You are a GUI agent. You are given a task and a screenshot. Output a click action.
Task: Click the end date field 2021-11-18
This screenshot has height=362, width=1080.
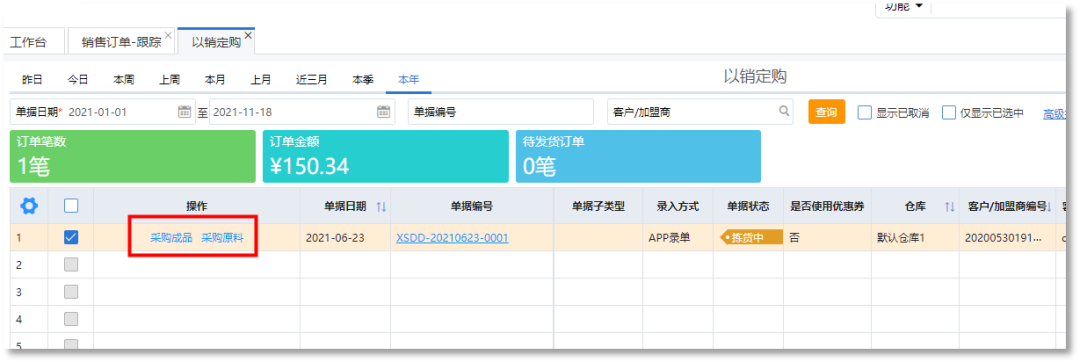302,111
